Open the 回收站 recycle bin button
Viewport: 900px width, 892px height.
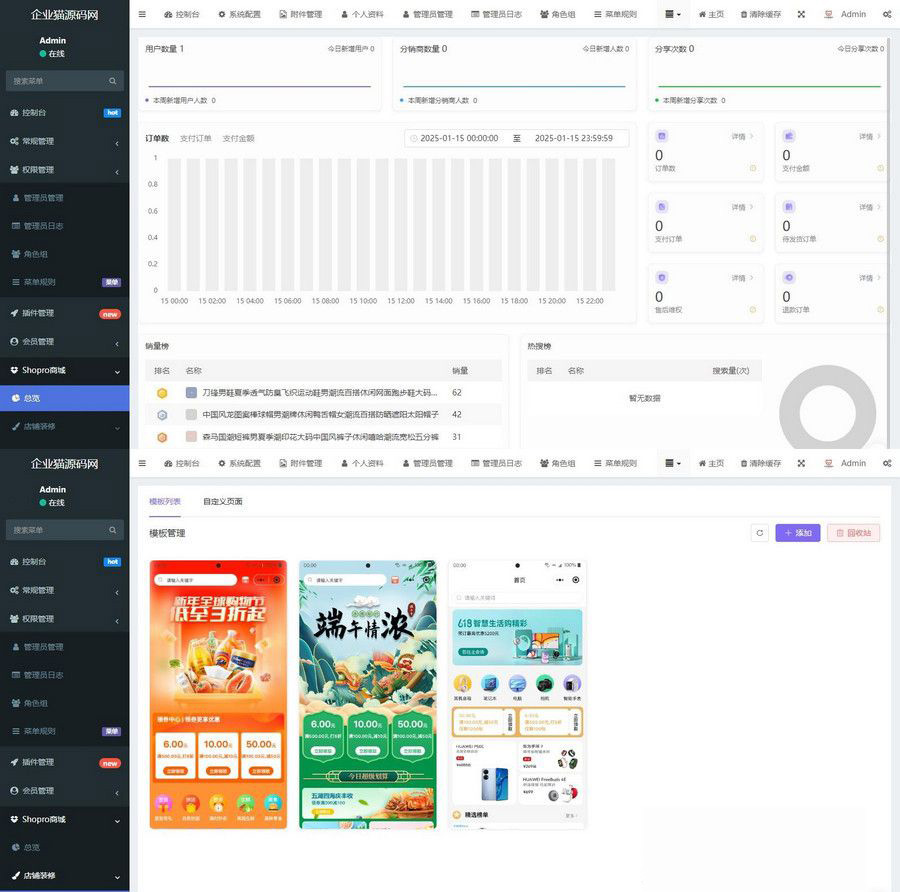(853, 533)
